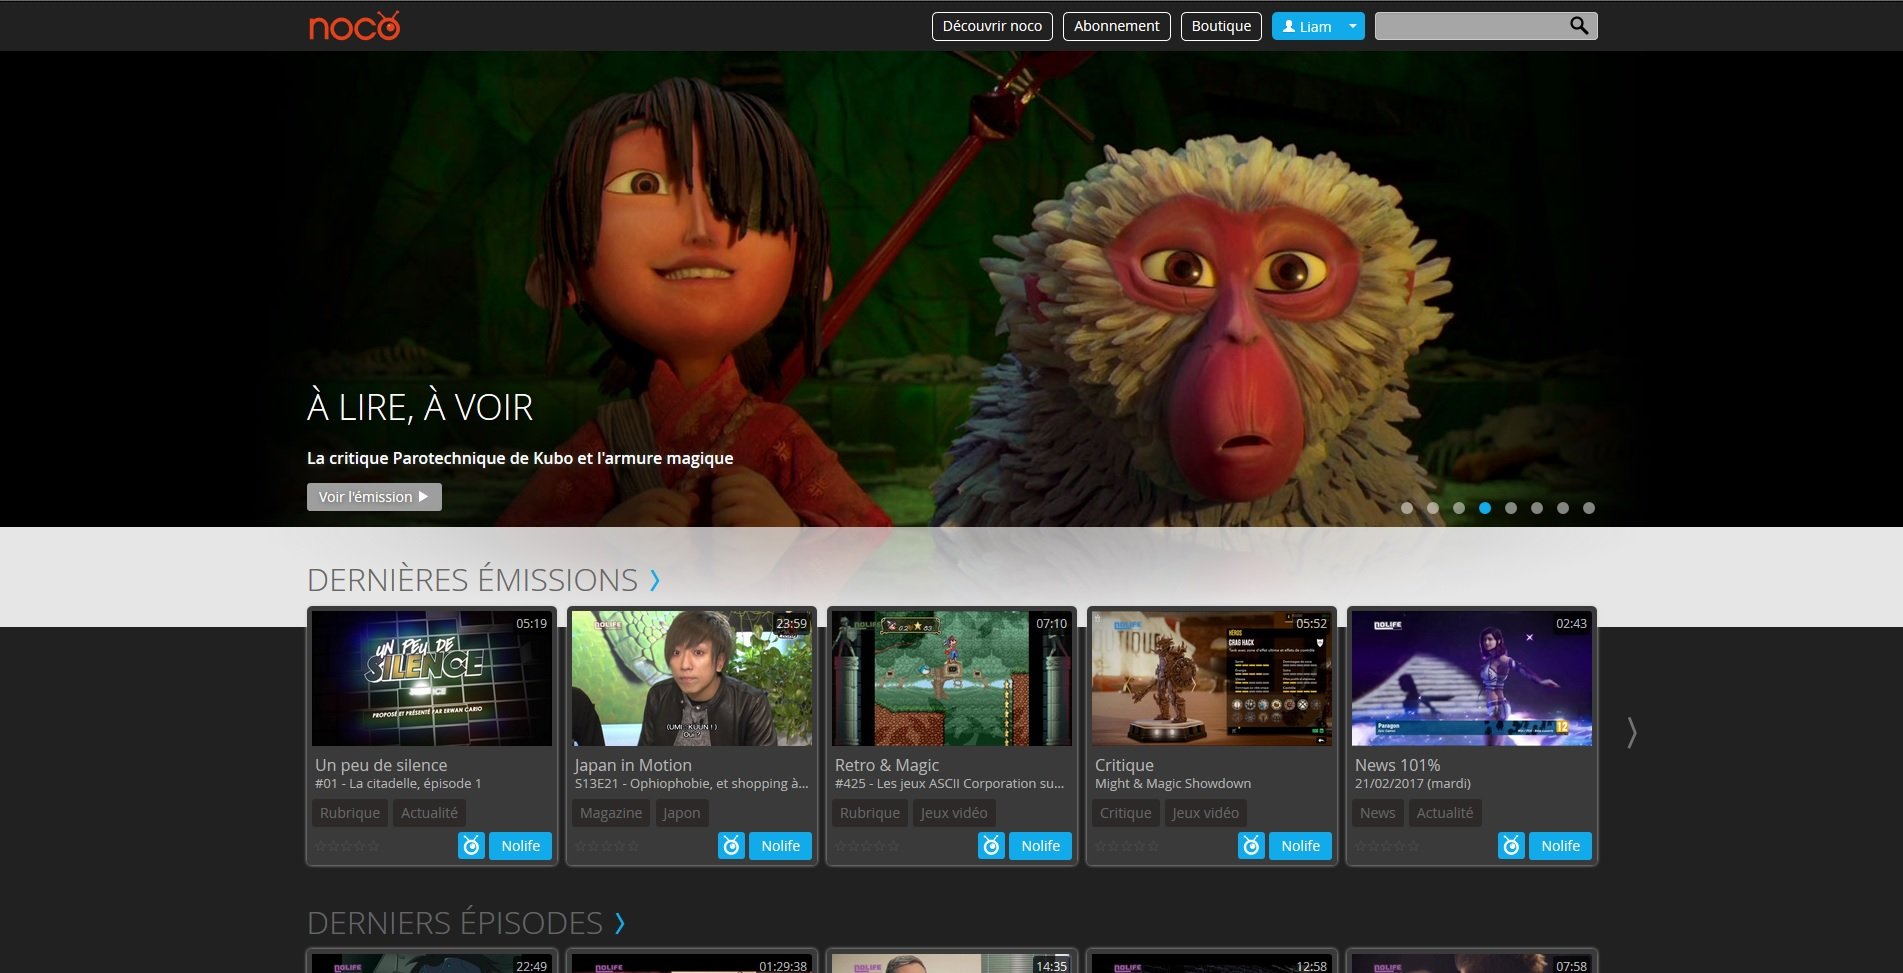Screen dimensions: 1903x973
Task: Open the Abonnement menu item
Action: (x=1116, y=26)
